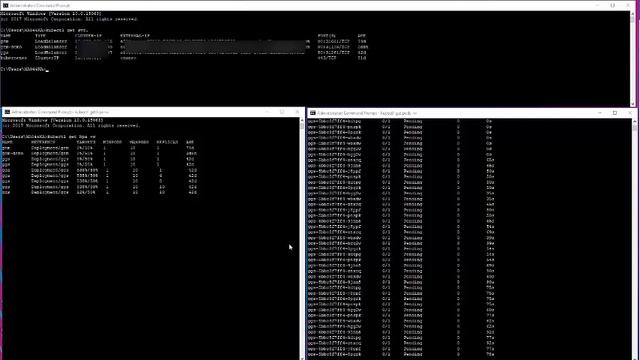Click the 'kubectl get hpa -w' command line
The height and width of the screenshot is (360, 640).
point(49,137)
